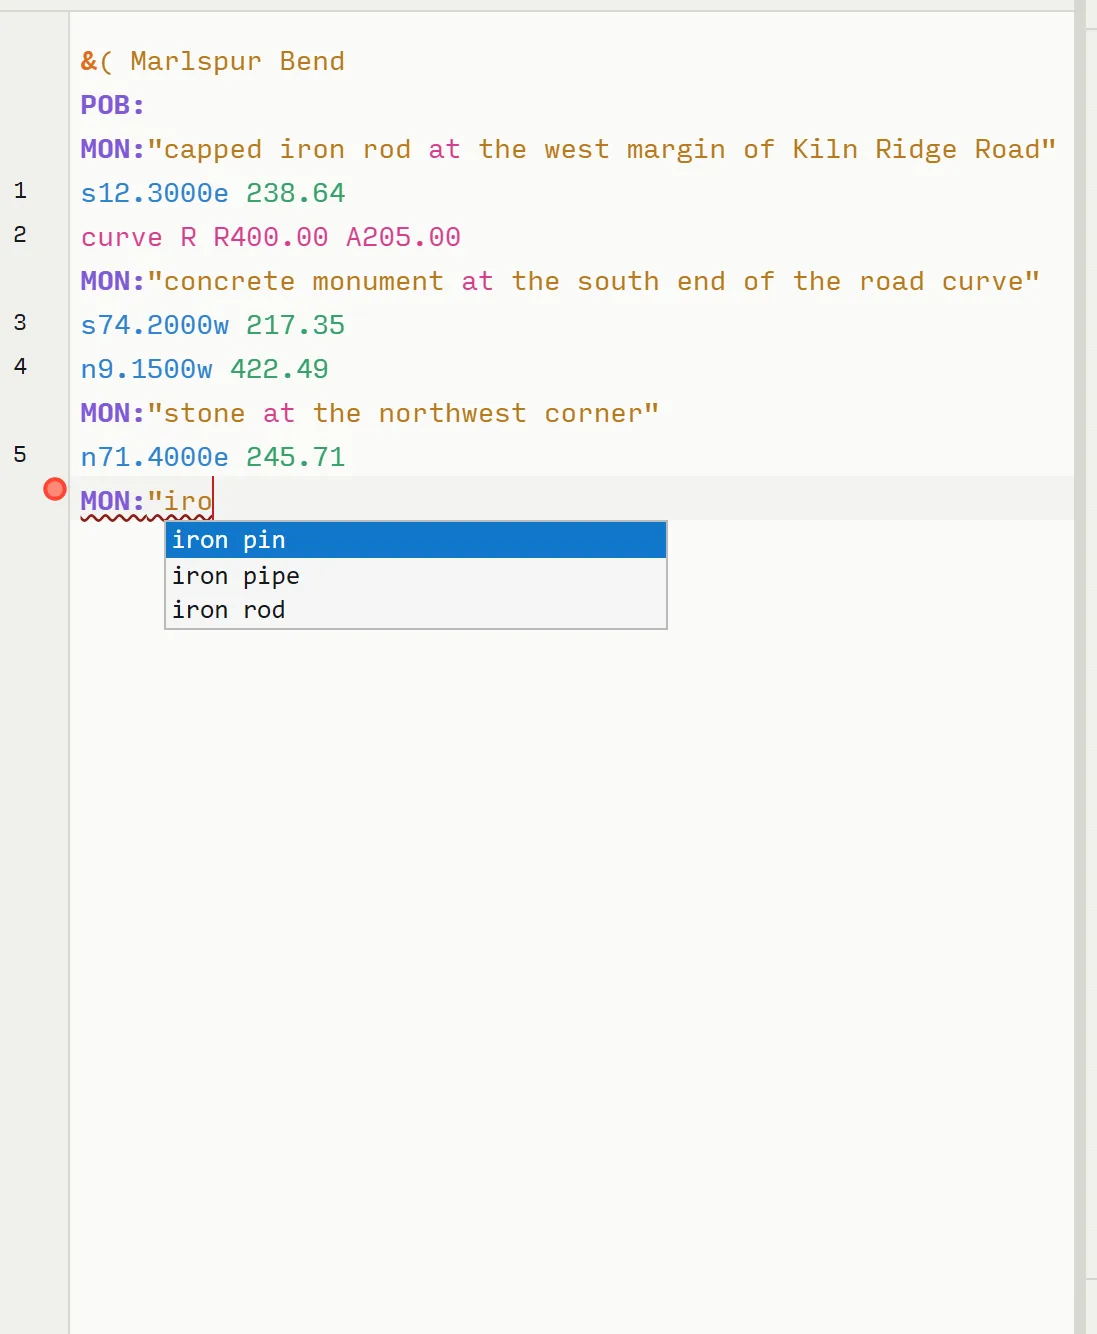Click the bearing "s12.3000e"
The height and width of the screenshot is (1334, 1097).
(154, 193)
